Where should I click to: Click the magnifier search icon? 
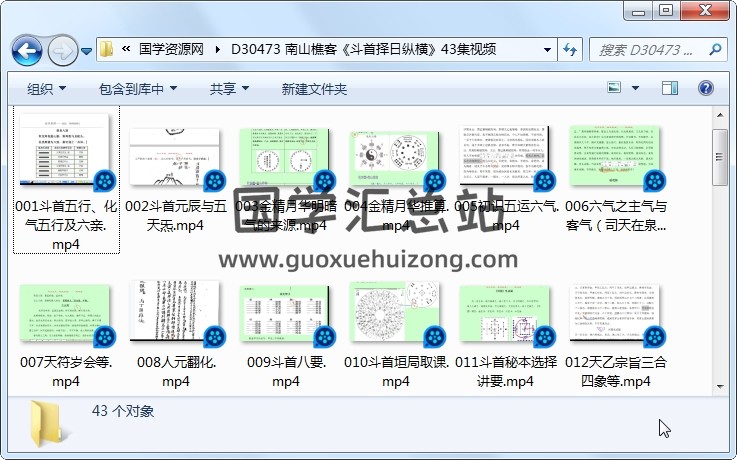pyautogui.click(x=715, y=49)
